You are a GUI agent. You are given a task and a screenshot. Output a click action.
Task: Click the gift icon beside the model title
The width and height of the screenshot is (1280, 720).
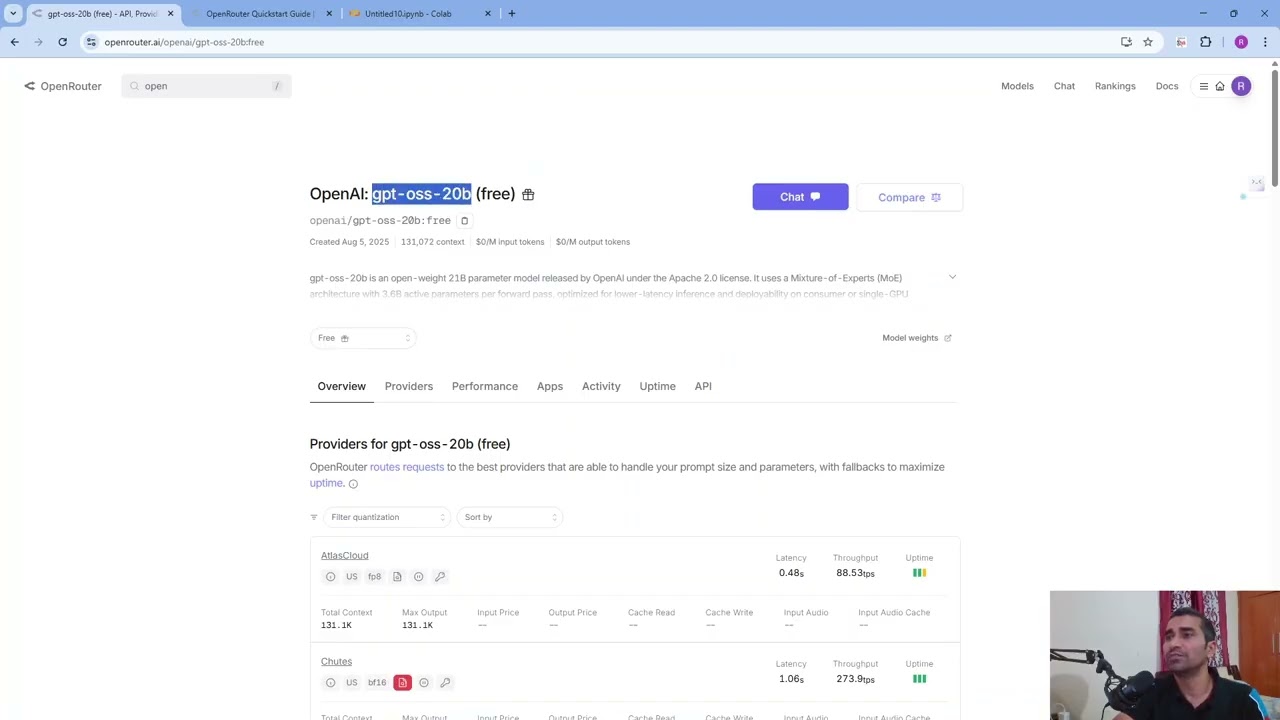(x=528, y=195)
